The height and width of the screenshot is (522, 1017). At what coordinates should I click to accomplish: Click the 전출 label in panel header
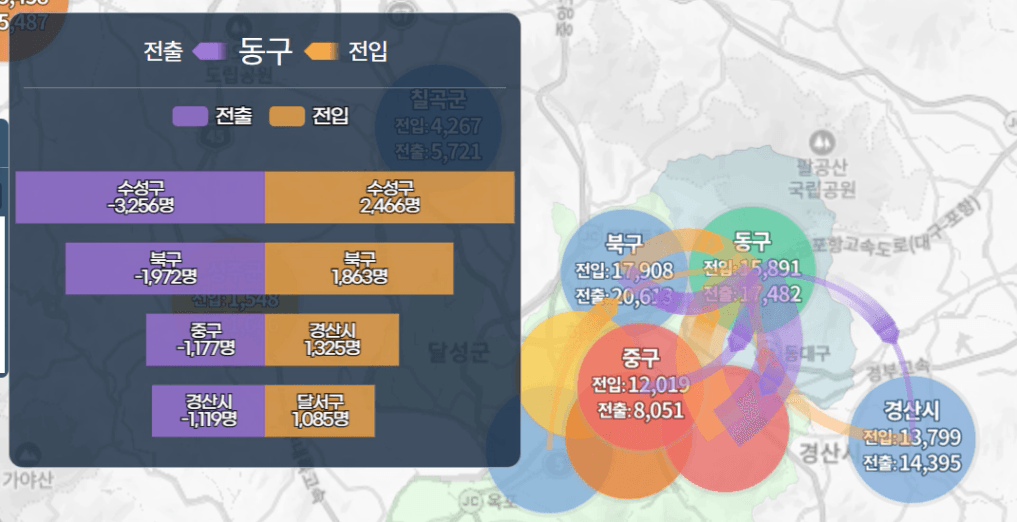[x=163, y=51]
